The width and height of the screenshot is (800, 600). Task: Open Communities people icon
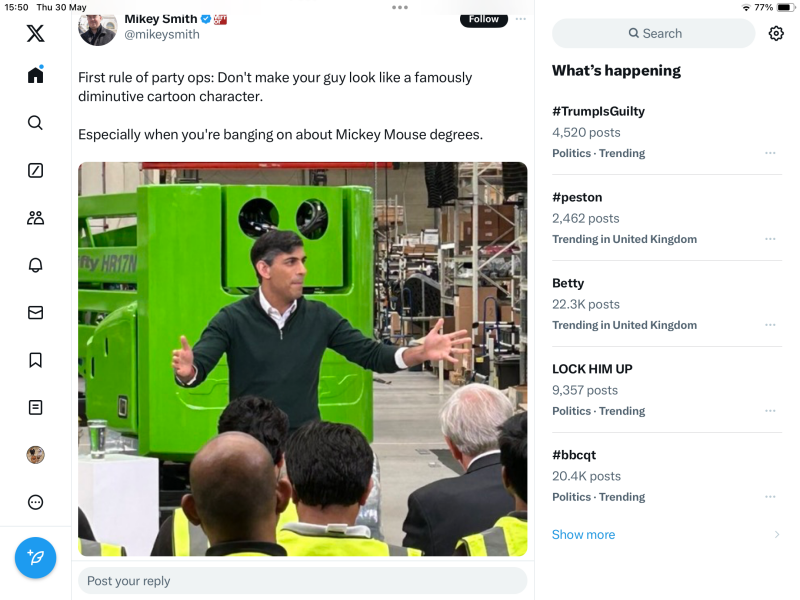35,218
